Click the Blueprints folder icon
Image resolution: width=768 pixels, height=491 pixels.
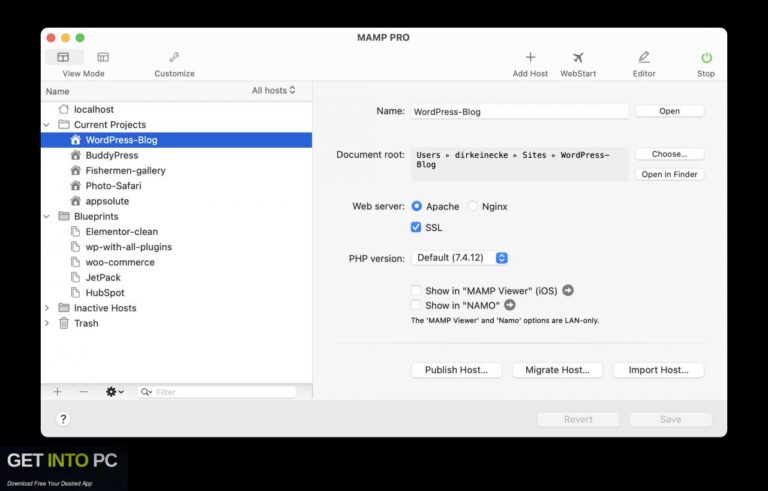coord(64,216)
